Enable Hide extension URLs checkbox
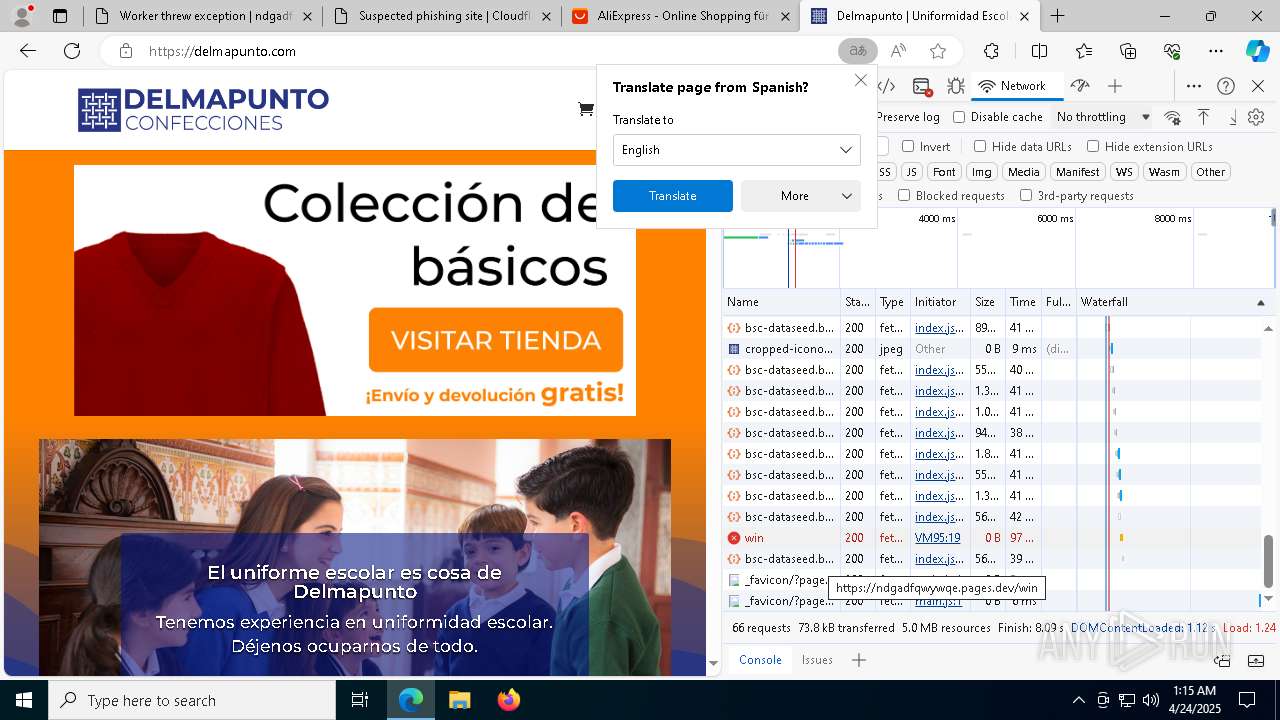Viewport: 1280px width, 720px height. coord(1093,146)
